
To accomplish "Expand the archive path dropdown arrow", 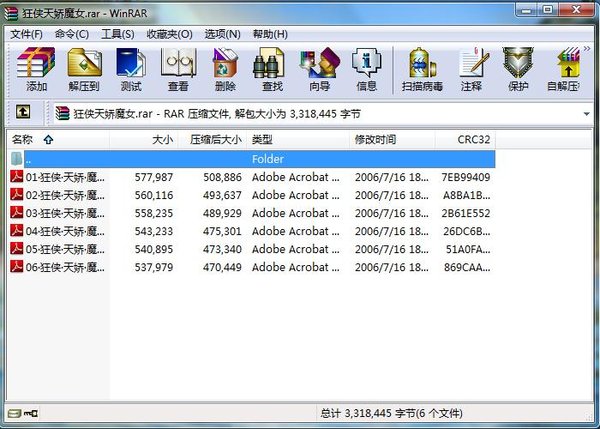I will [586, 114].
